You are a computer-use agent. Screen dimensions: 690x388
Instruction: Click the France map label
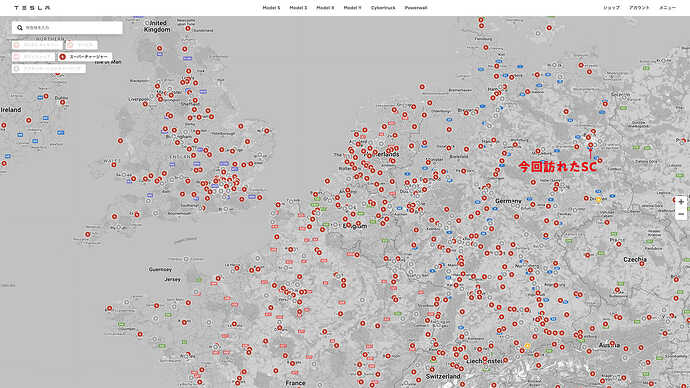click(x=295, y=383)
